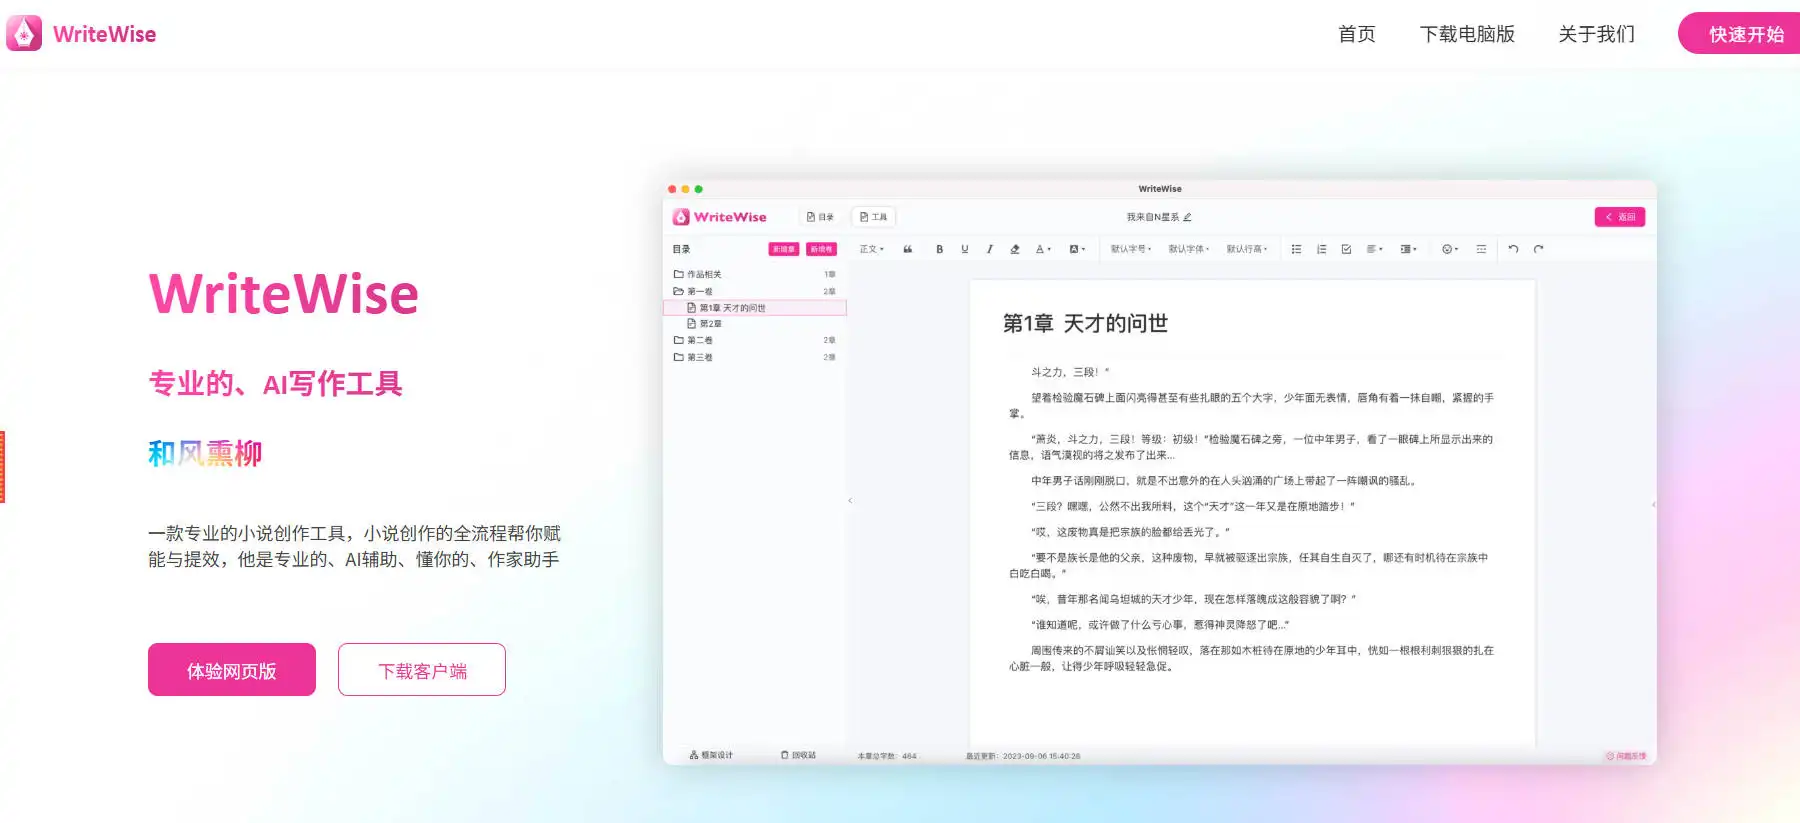Open the indent dropdown
Image resolution: width=1800 pixels, height=823 pixels.
(1409, 249)
